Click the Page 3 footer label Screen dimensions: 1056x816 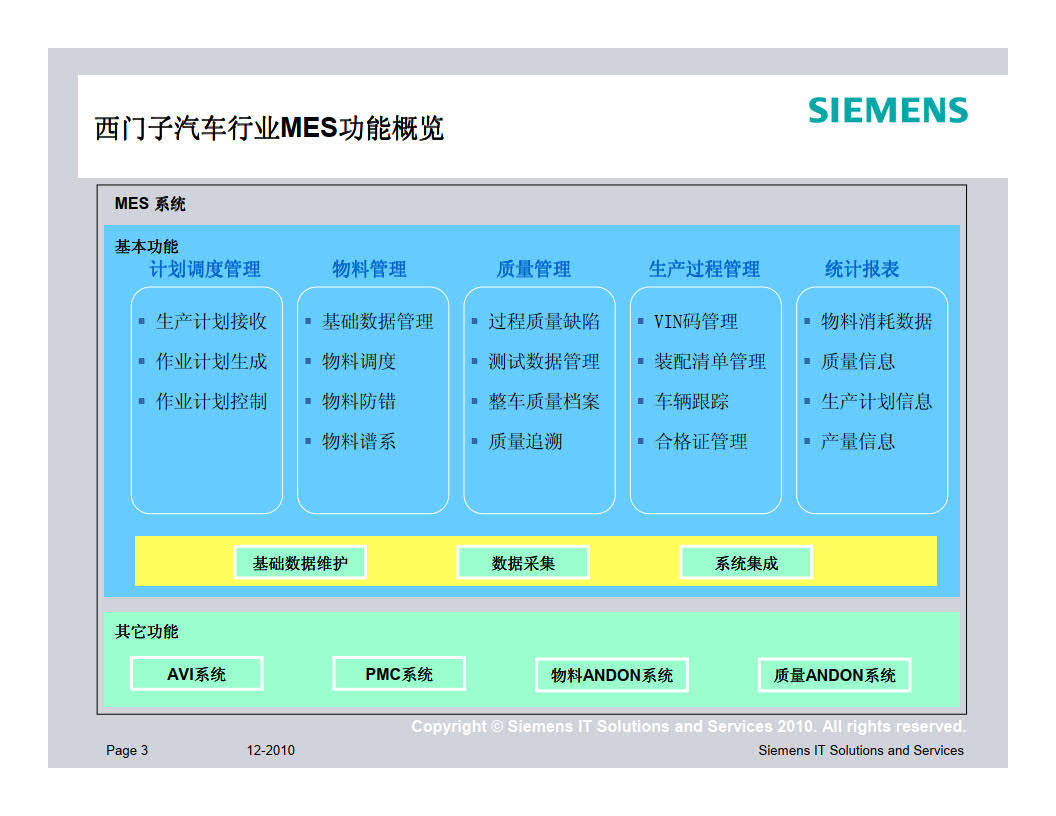(x=127, y=750)
